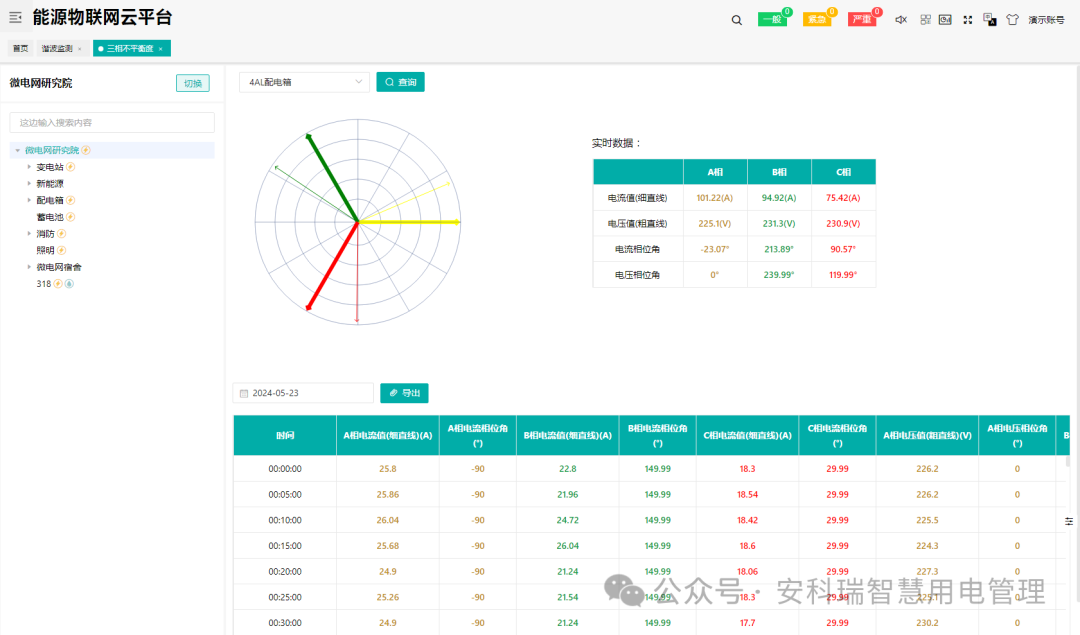
Task: Click lightning icon beside root 微电网研究院
Action: coord(86,150)
